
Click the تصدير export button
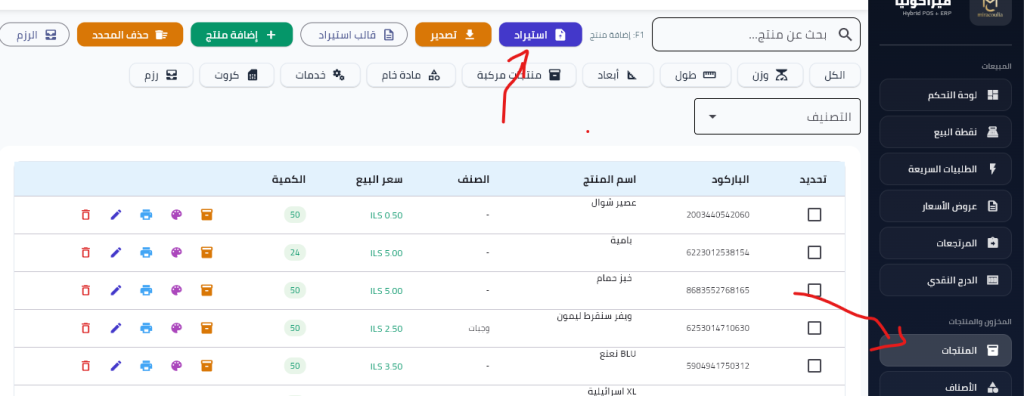pyautogui.click(x=453, y=35)
